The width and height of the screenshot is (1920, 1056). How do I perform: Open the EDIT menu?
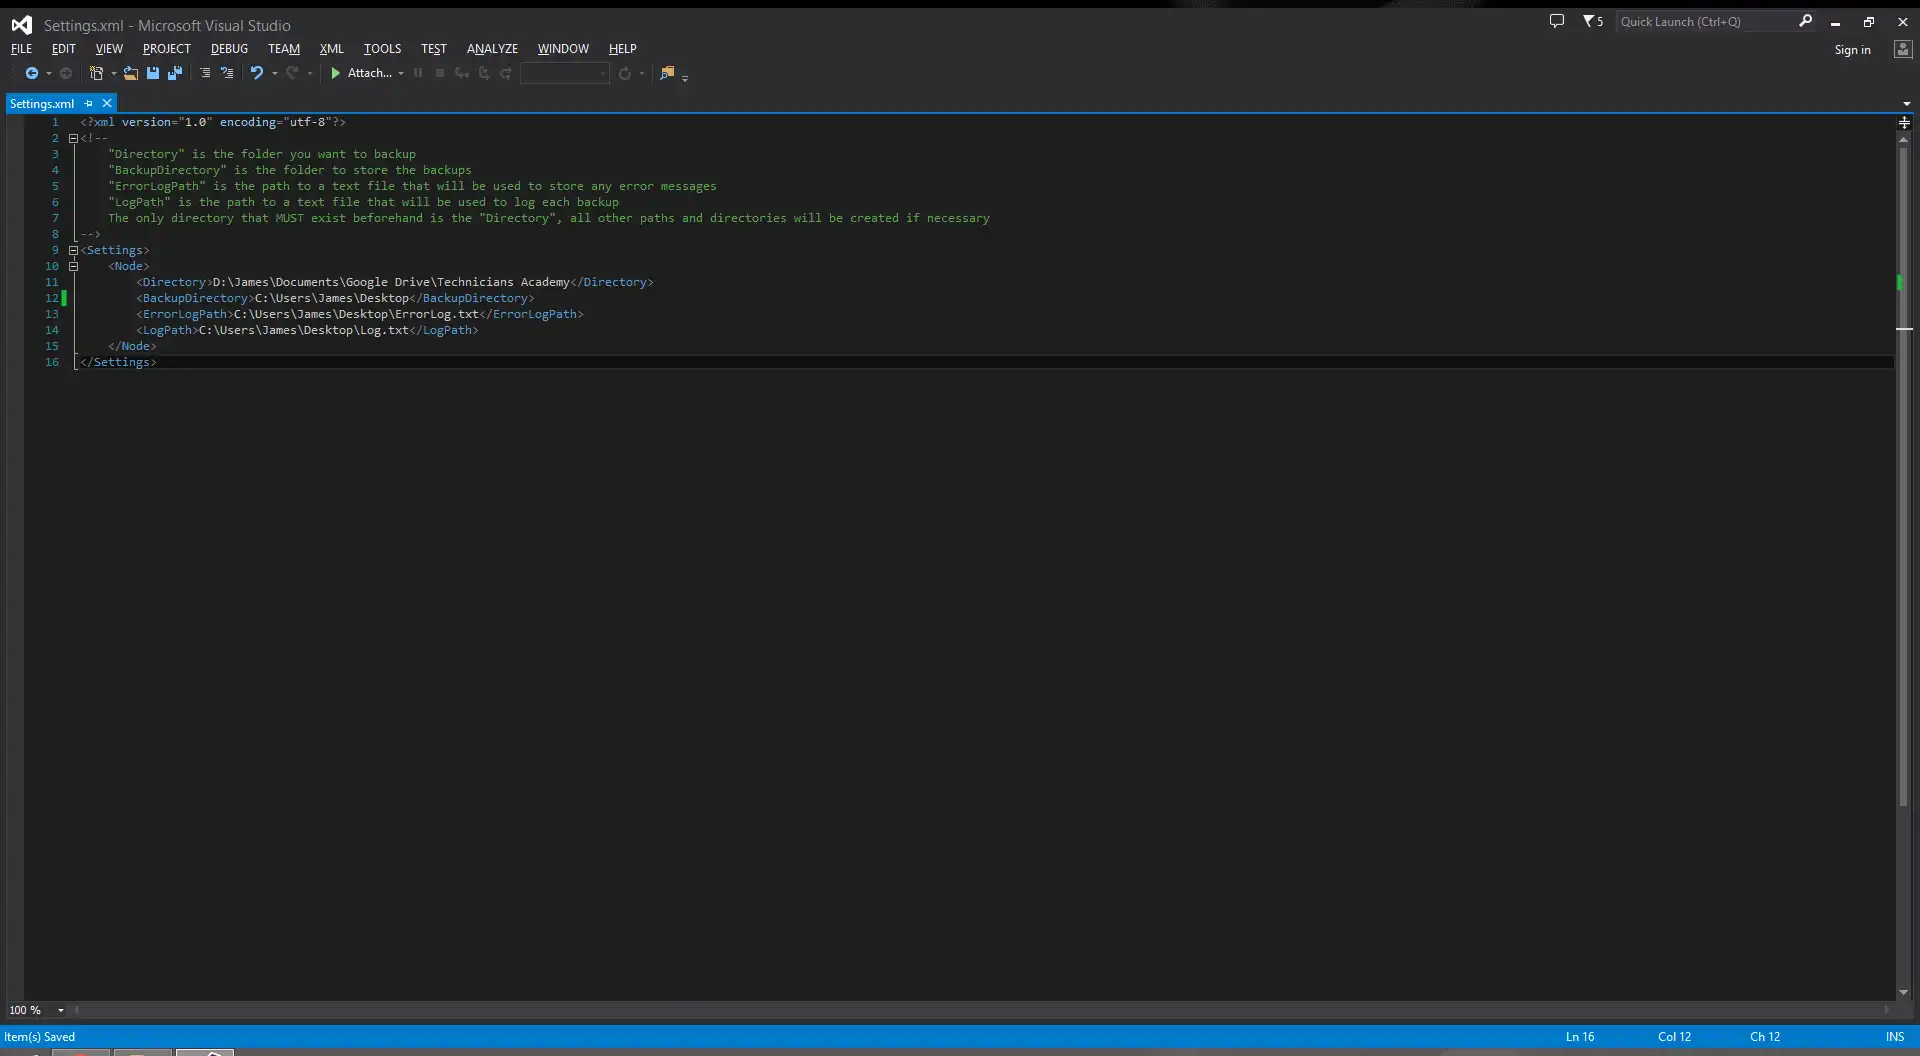[63, 48]
